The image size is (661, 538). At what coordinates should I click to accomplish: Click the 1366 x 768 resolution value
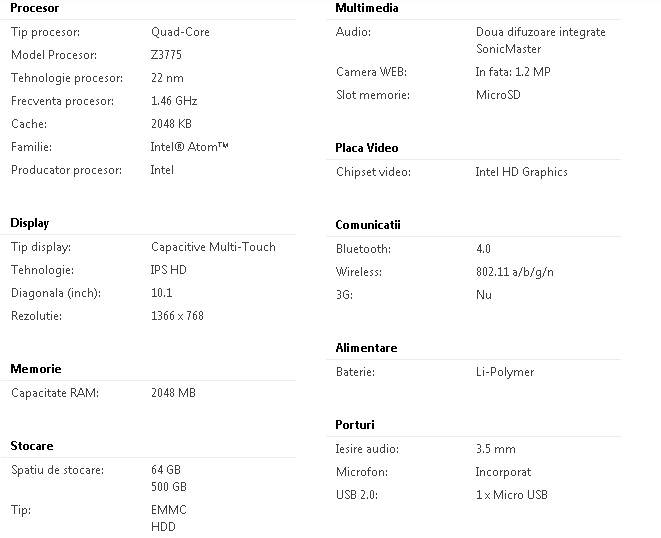click(x=177, y=316)
